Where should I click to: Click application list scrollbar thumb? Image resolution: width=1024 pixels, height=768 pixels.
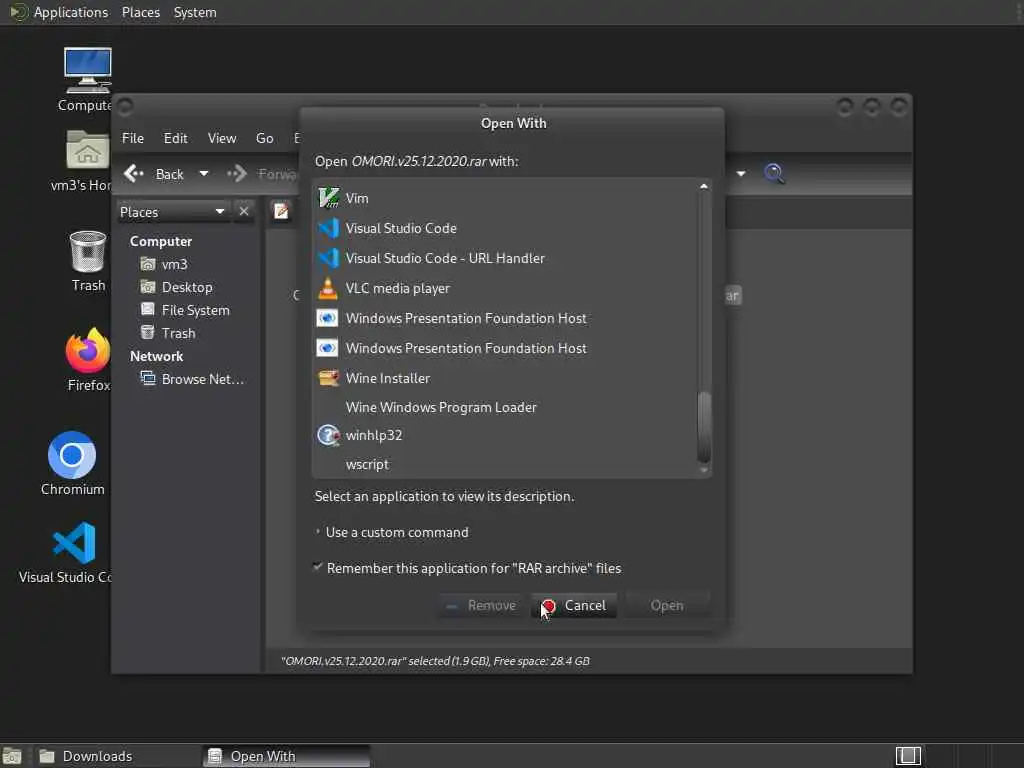703,426
